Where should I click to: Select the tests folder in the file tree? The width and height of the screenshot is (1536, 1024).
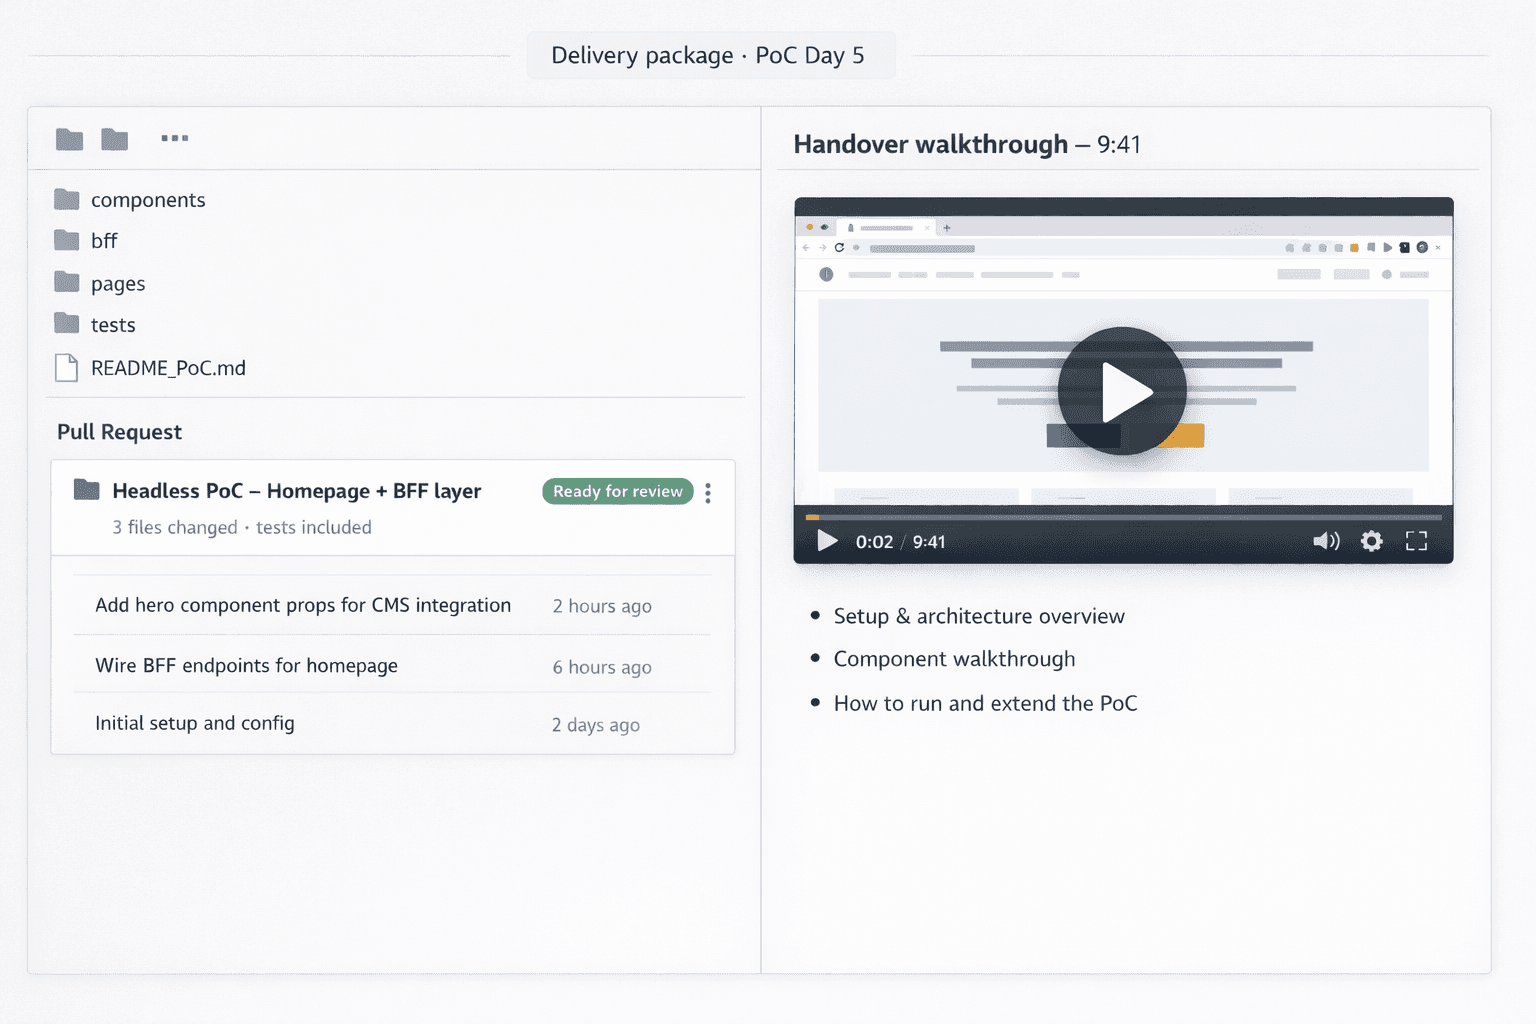pyautogui.click(x=113, y=324)
